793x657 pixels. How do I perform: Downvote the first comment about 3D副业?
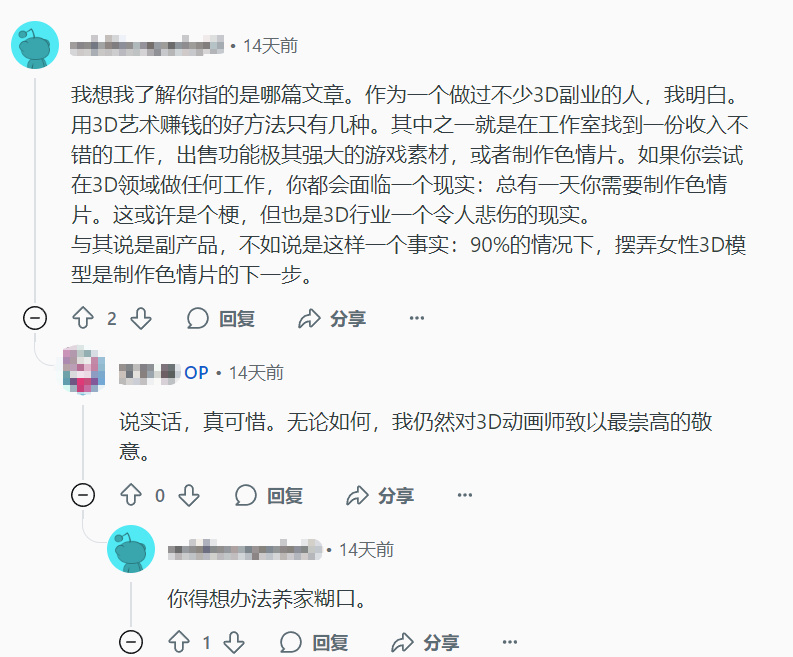[x=141, y=318]
